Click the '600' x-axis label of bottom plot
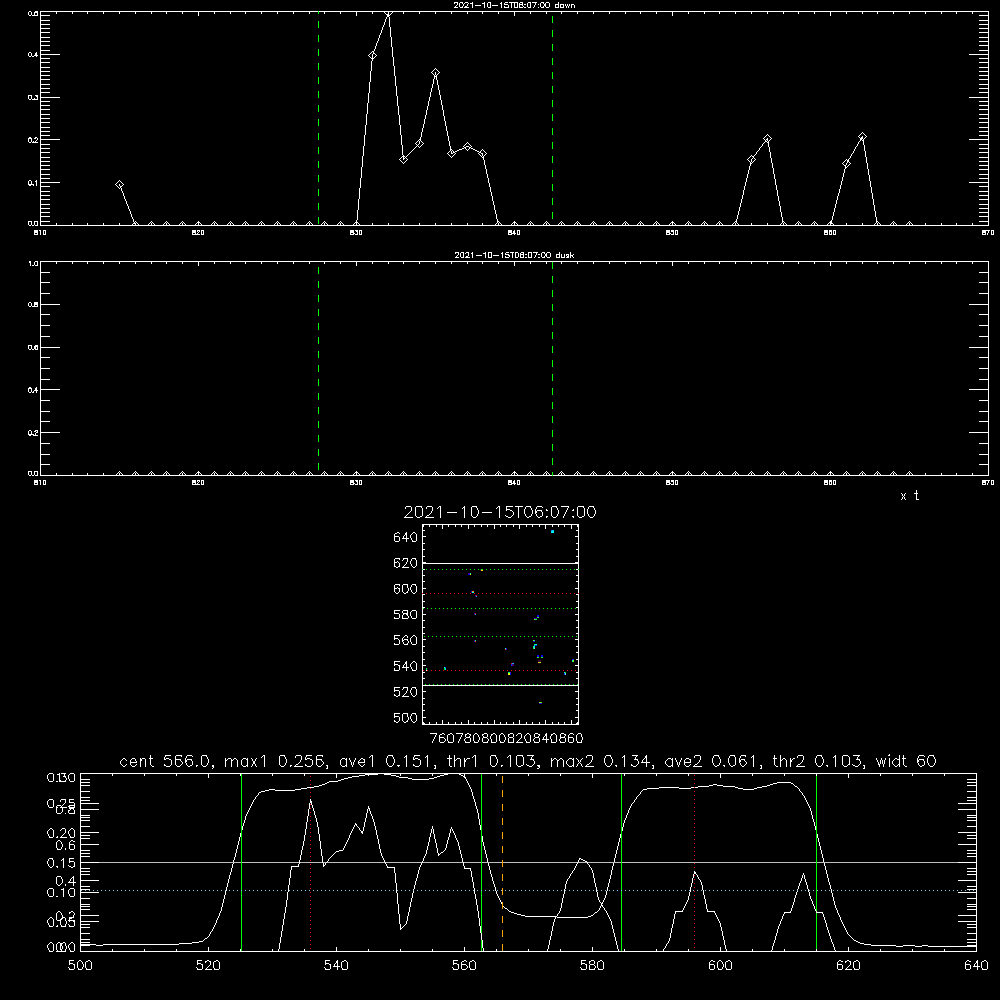Viewport: 1000px width, 1000px height. (x=720, y=966)
